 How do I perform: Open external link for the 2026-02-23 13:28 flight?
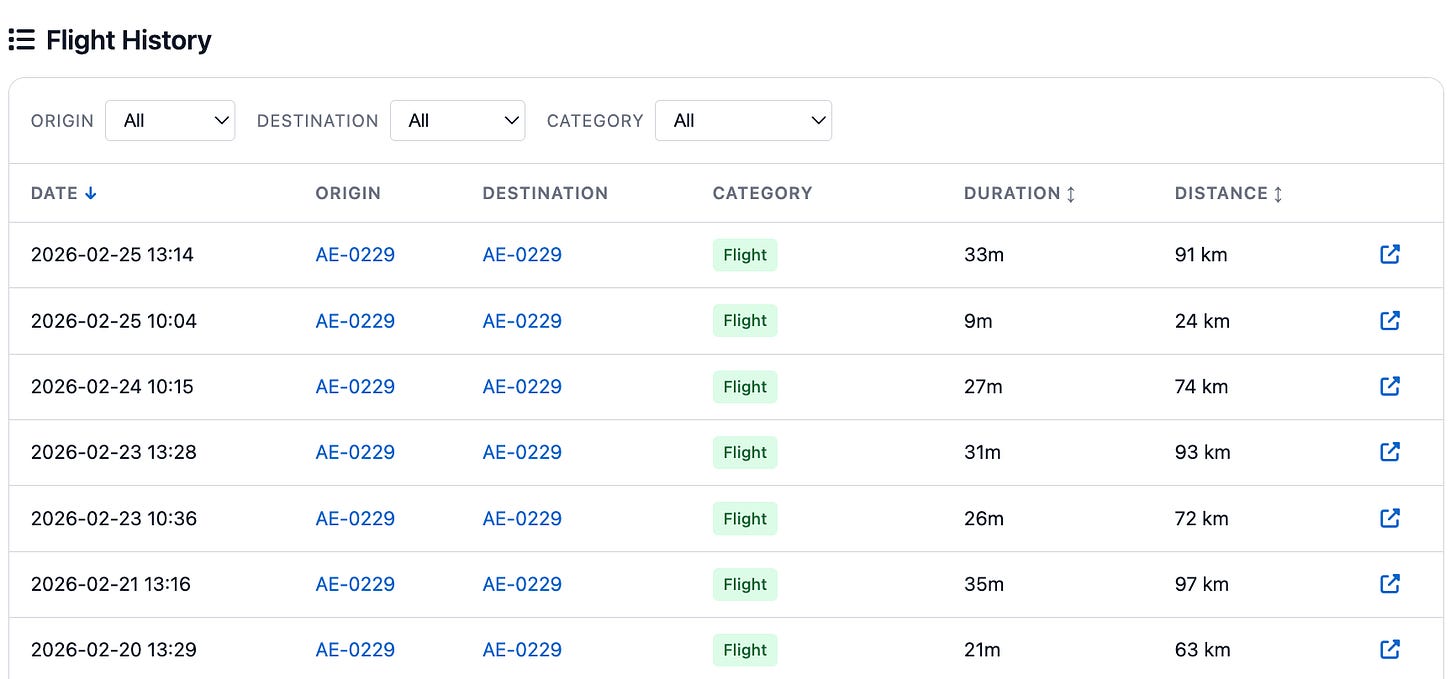(x=1389, y=452)
